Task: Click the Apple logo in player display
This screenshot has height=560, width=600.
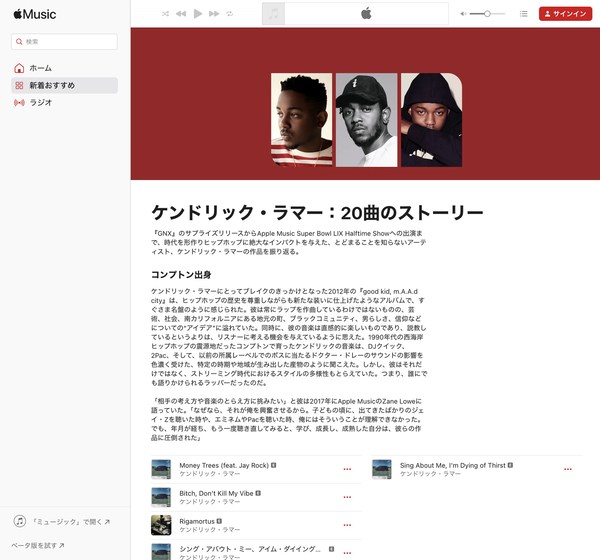Action: pyautogui.click(x=366, y=14)
